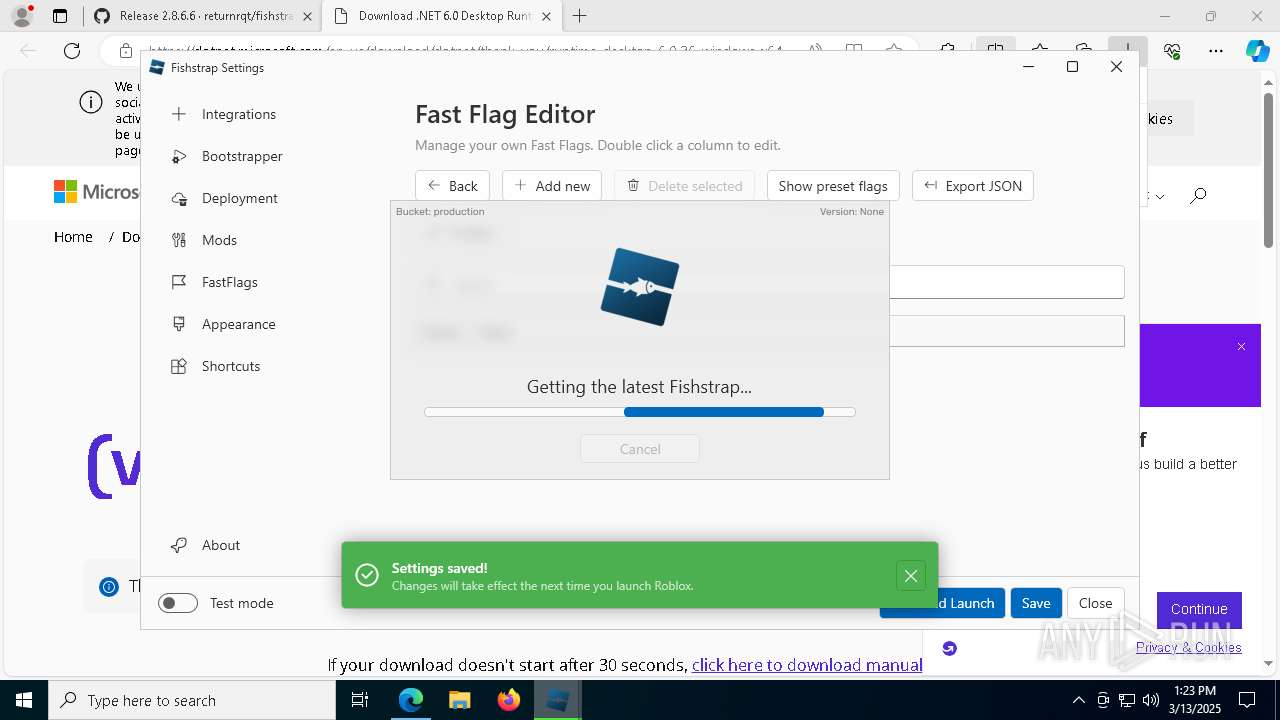1280x720 pixels.
Task: Maximize the Fishstrap Settings window
Action: click(x=1072, y=67)
